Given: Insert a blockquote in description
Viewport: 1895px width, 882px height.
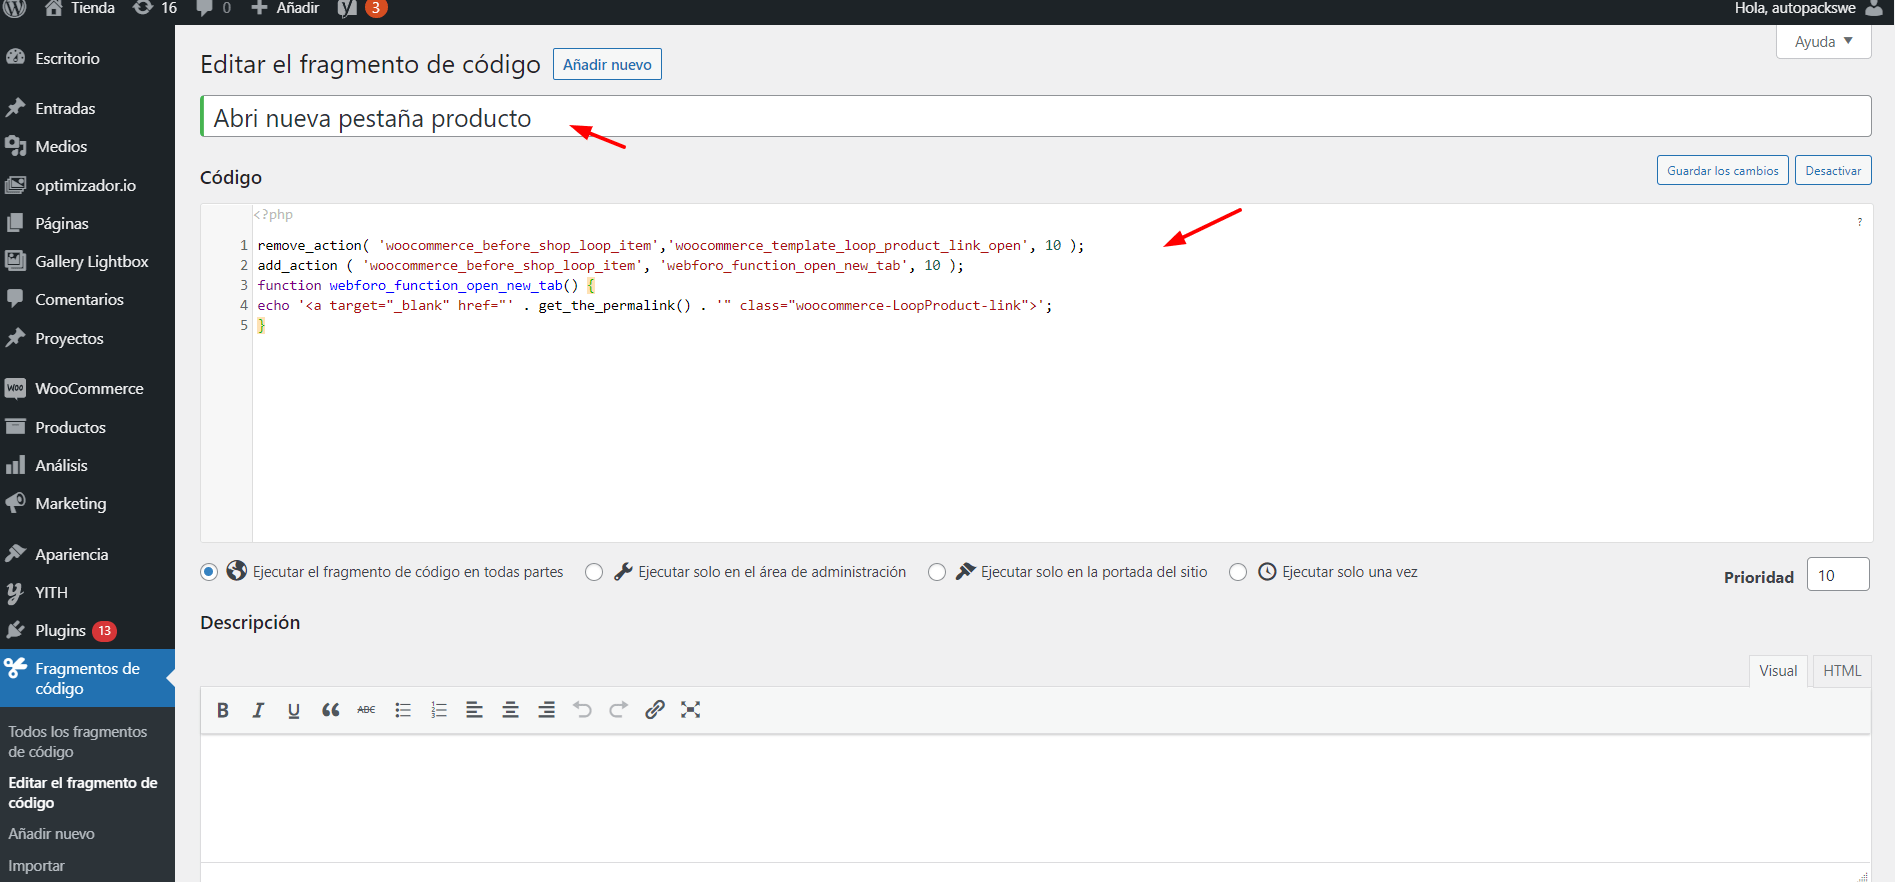Looking at the screenshot, I should tap(331, 710).
